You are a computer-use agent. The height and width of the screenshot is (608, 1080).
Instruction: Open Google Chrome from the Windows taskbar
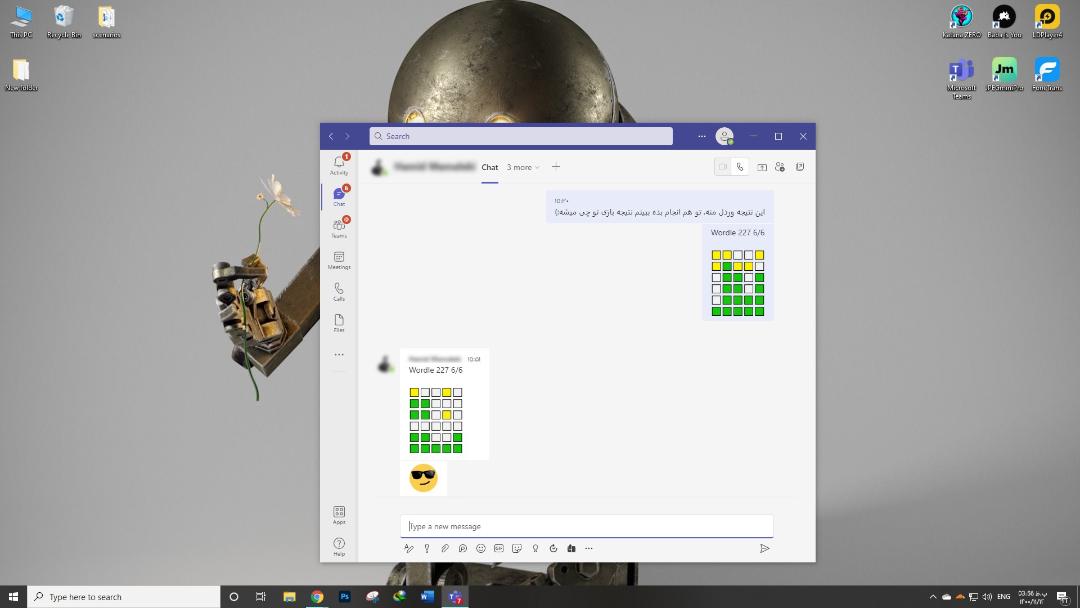317,597
